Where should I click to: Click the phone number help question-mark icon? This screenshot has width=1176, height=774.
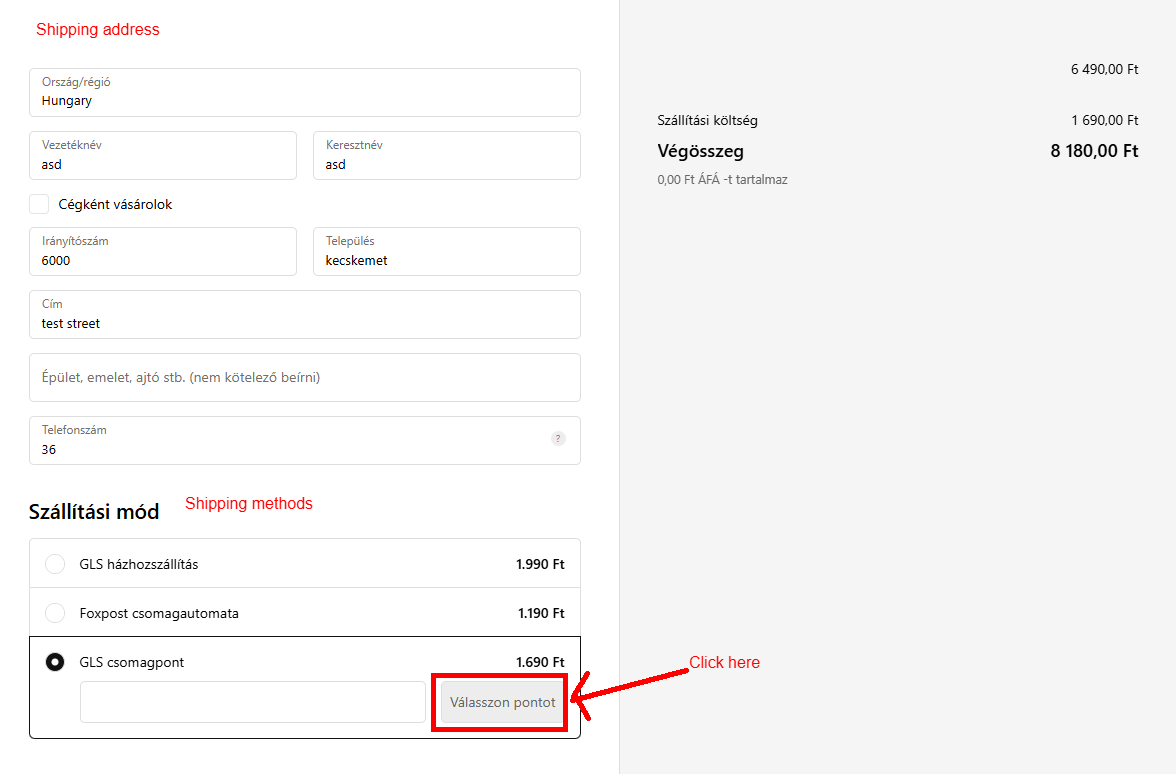pos(558,439)
